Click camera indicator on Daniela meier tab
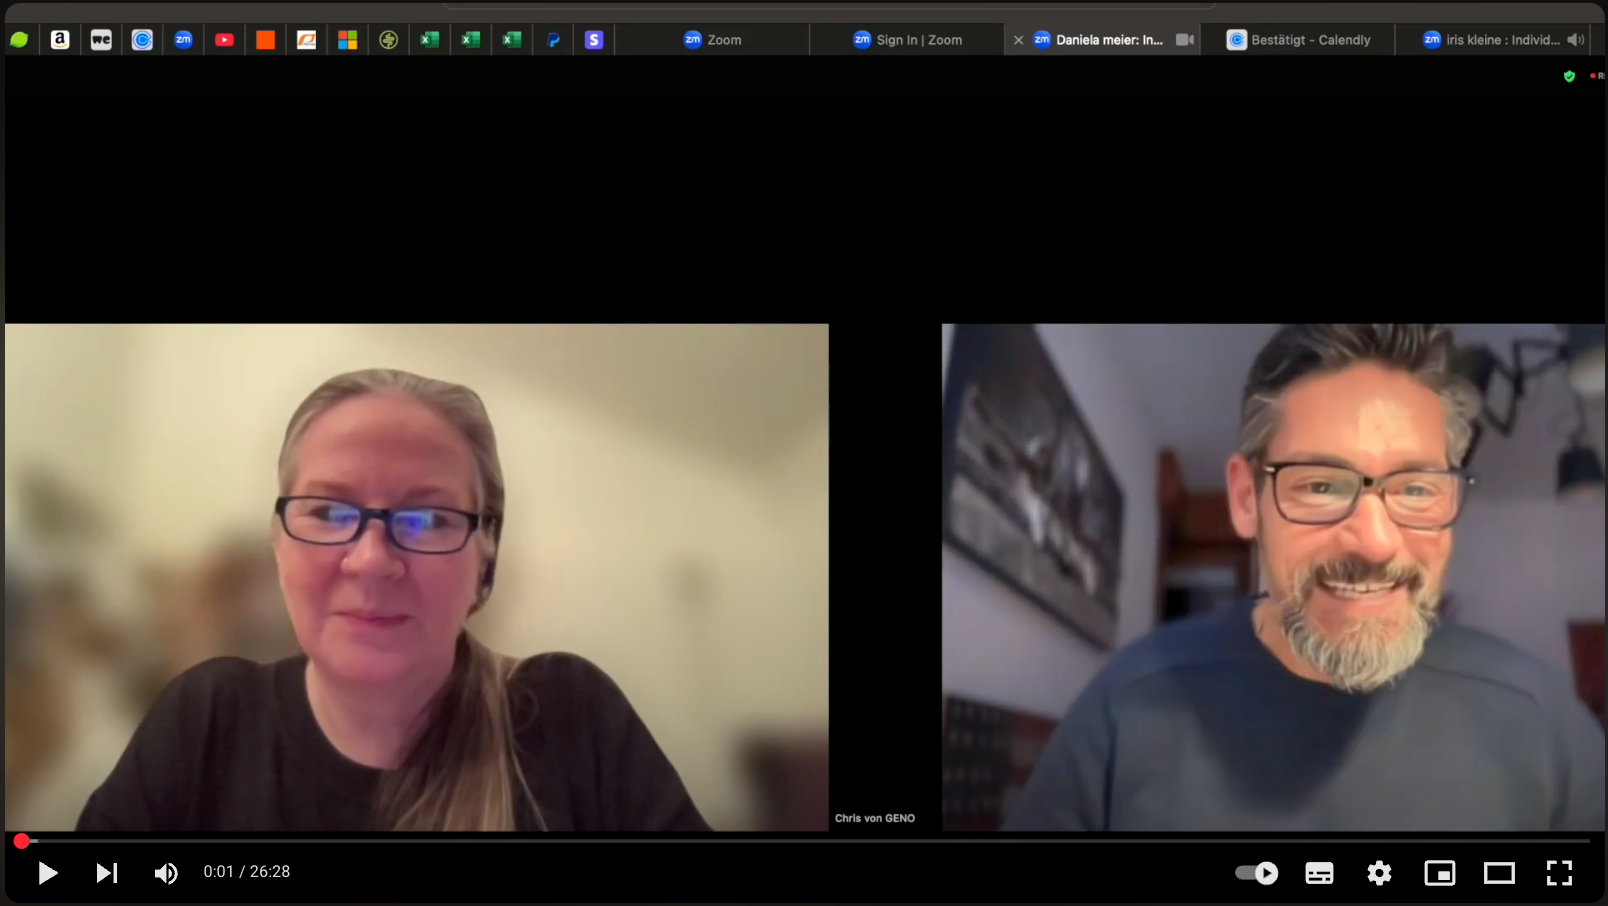The image size is (1608, 906). point(1185,40)
